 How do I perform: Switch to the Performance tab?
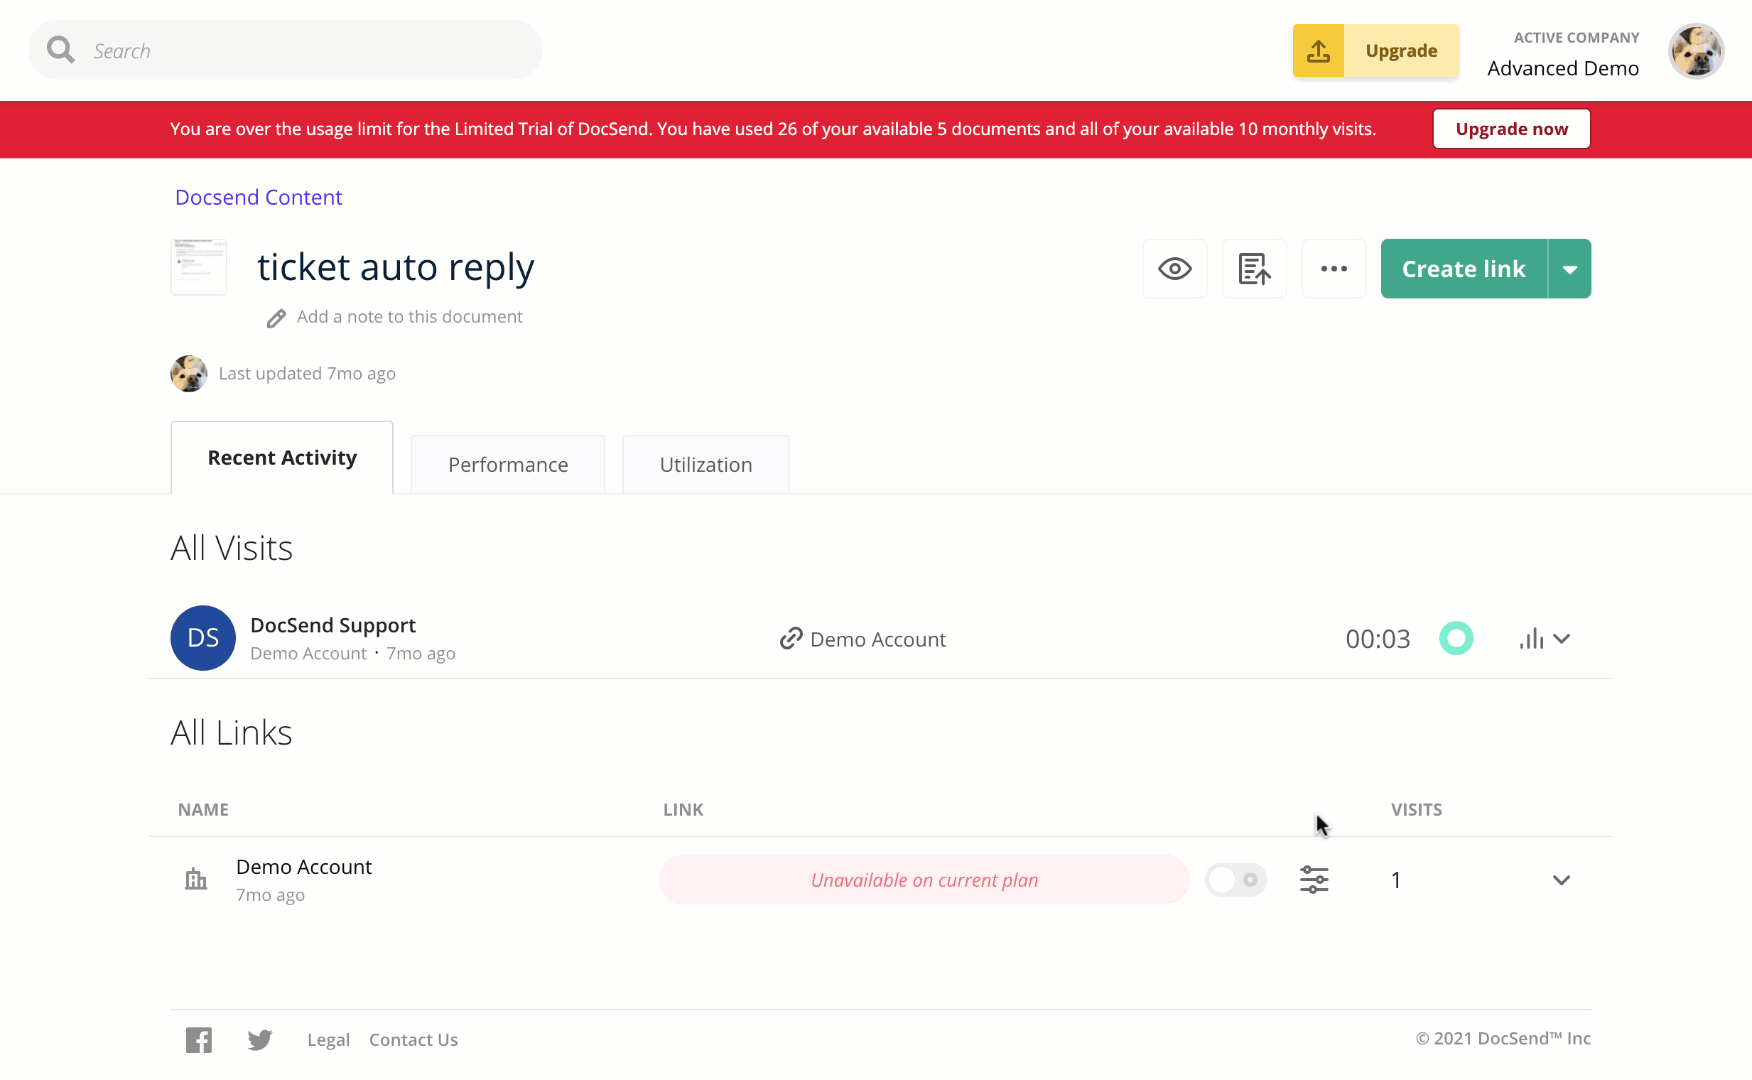click(x=508, y=465)
